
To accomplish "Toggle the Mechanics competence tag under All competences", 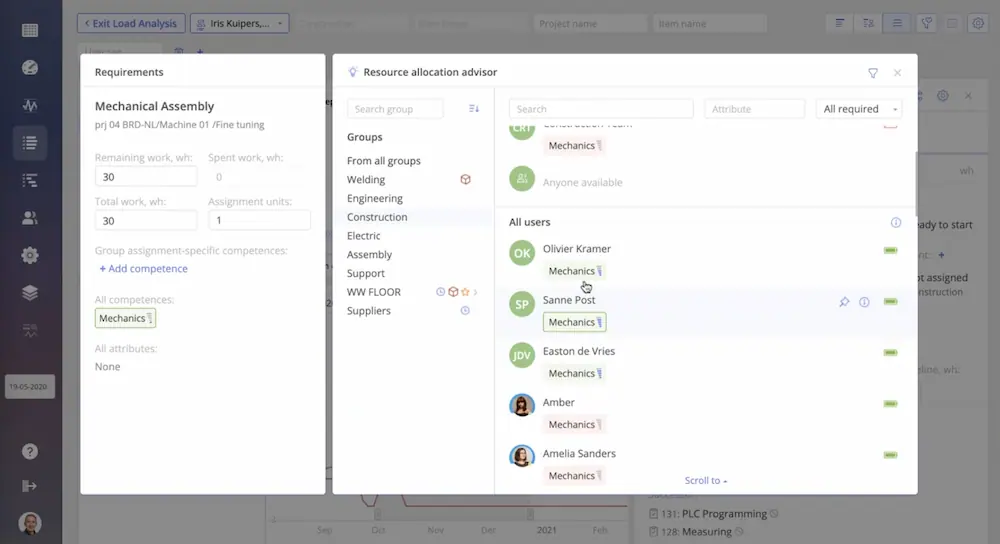I will 125,318.
